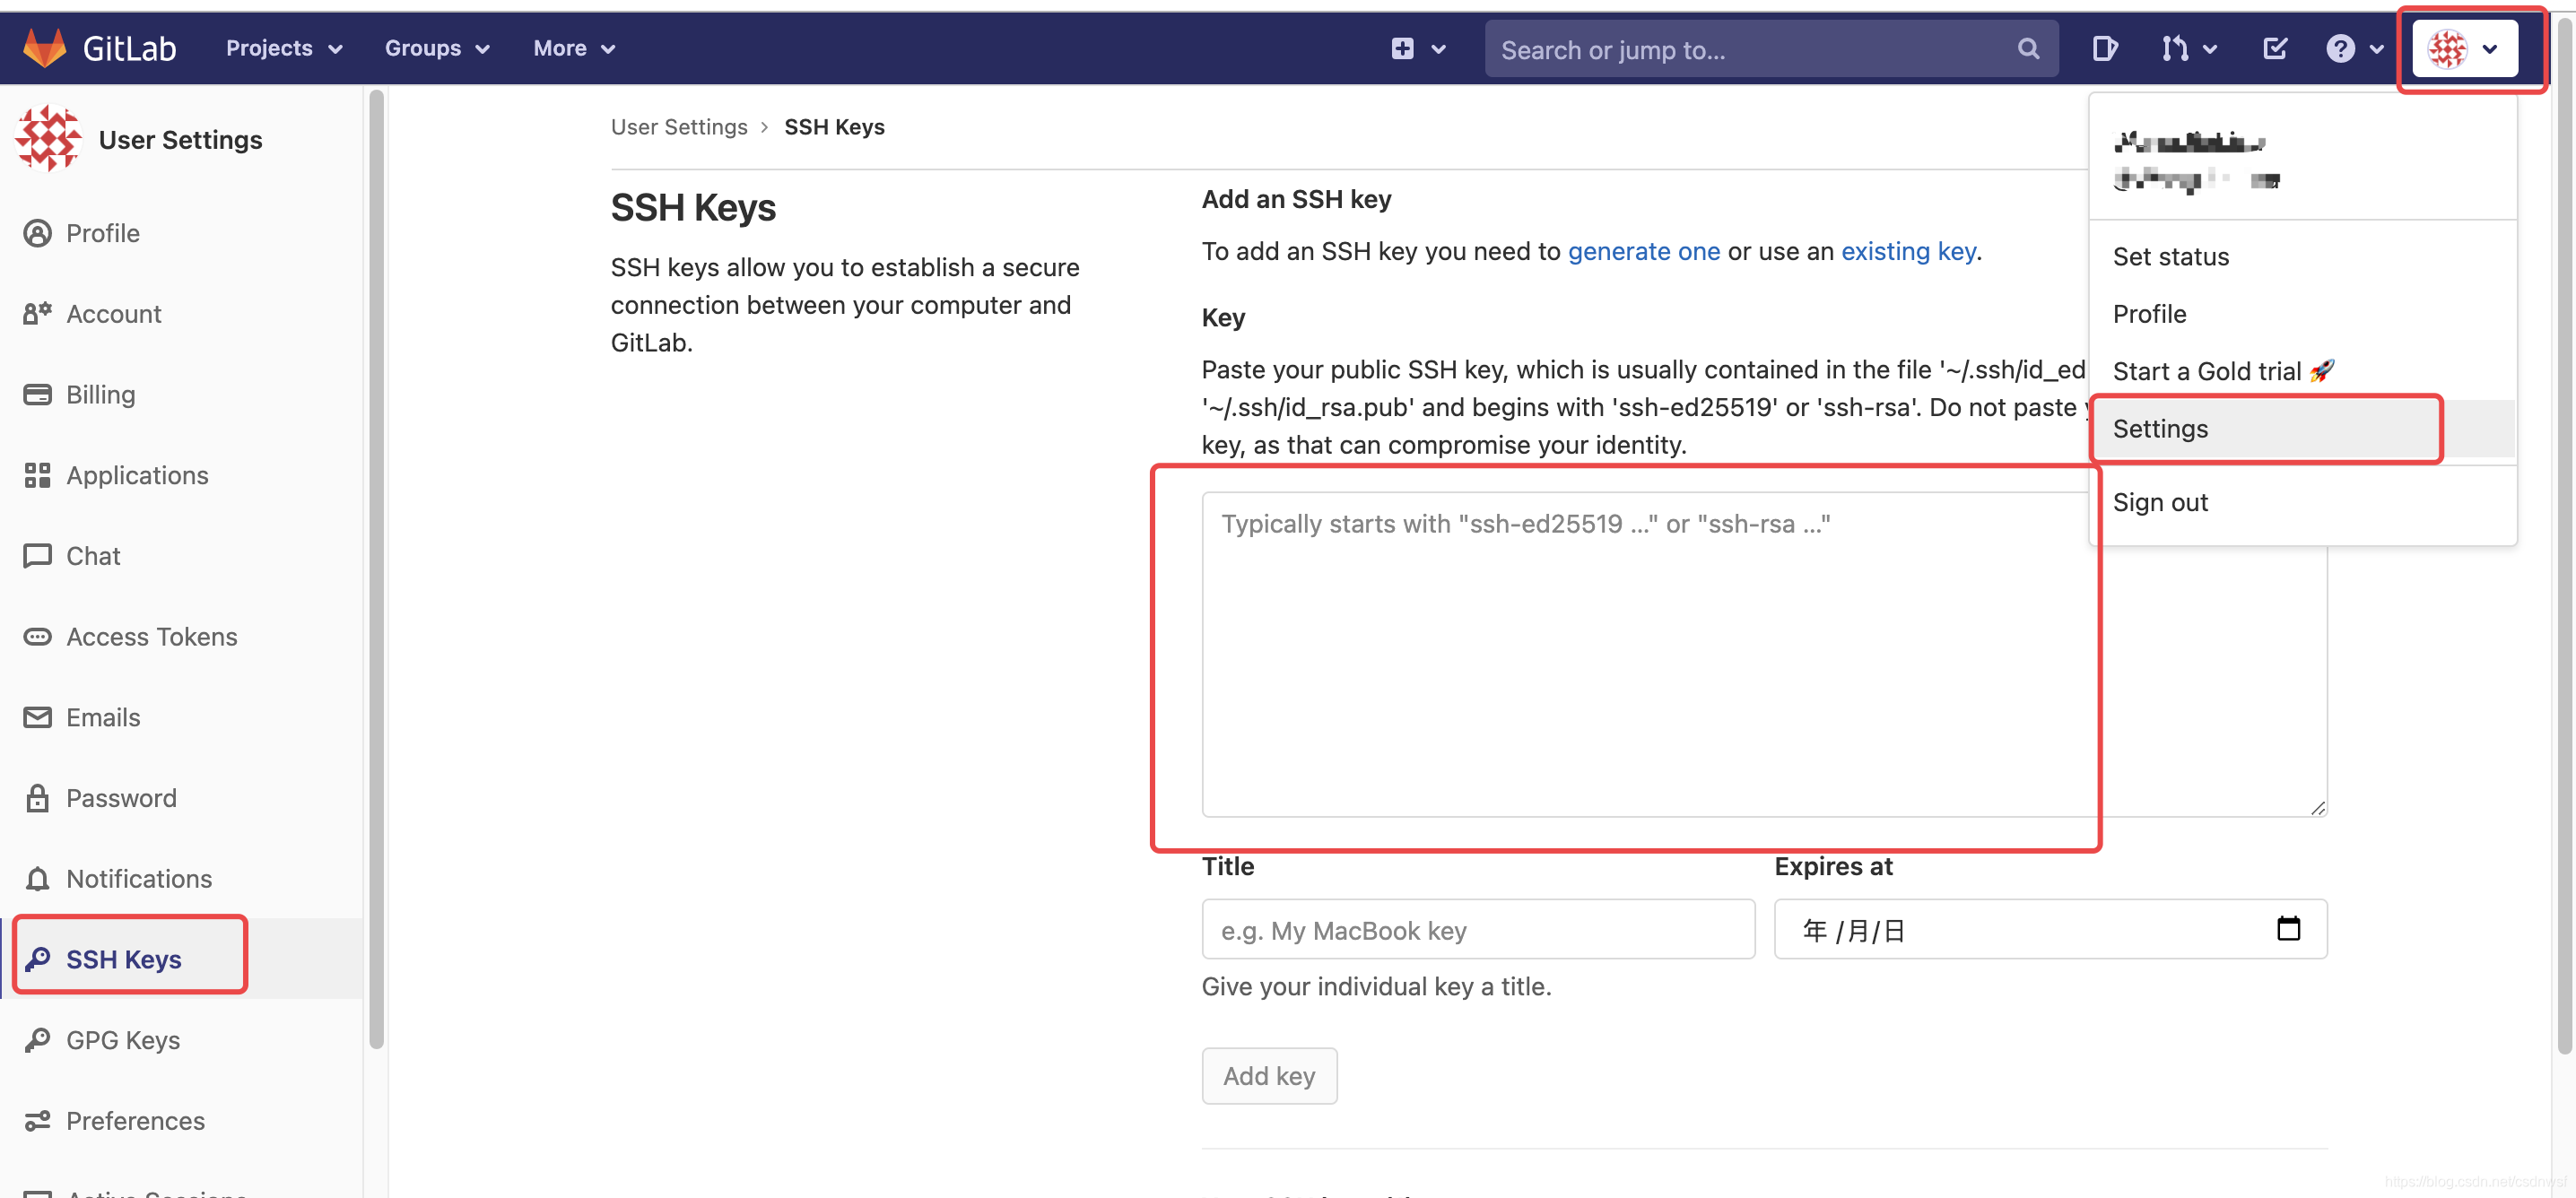Screen dimensions: 2576x1198
Task: Expand the Projects dropdown
Action: pos(284,48)
